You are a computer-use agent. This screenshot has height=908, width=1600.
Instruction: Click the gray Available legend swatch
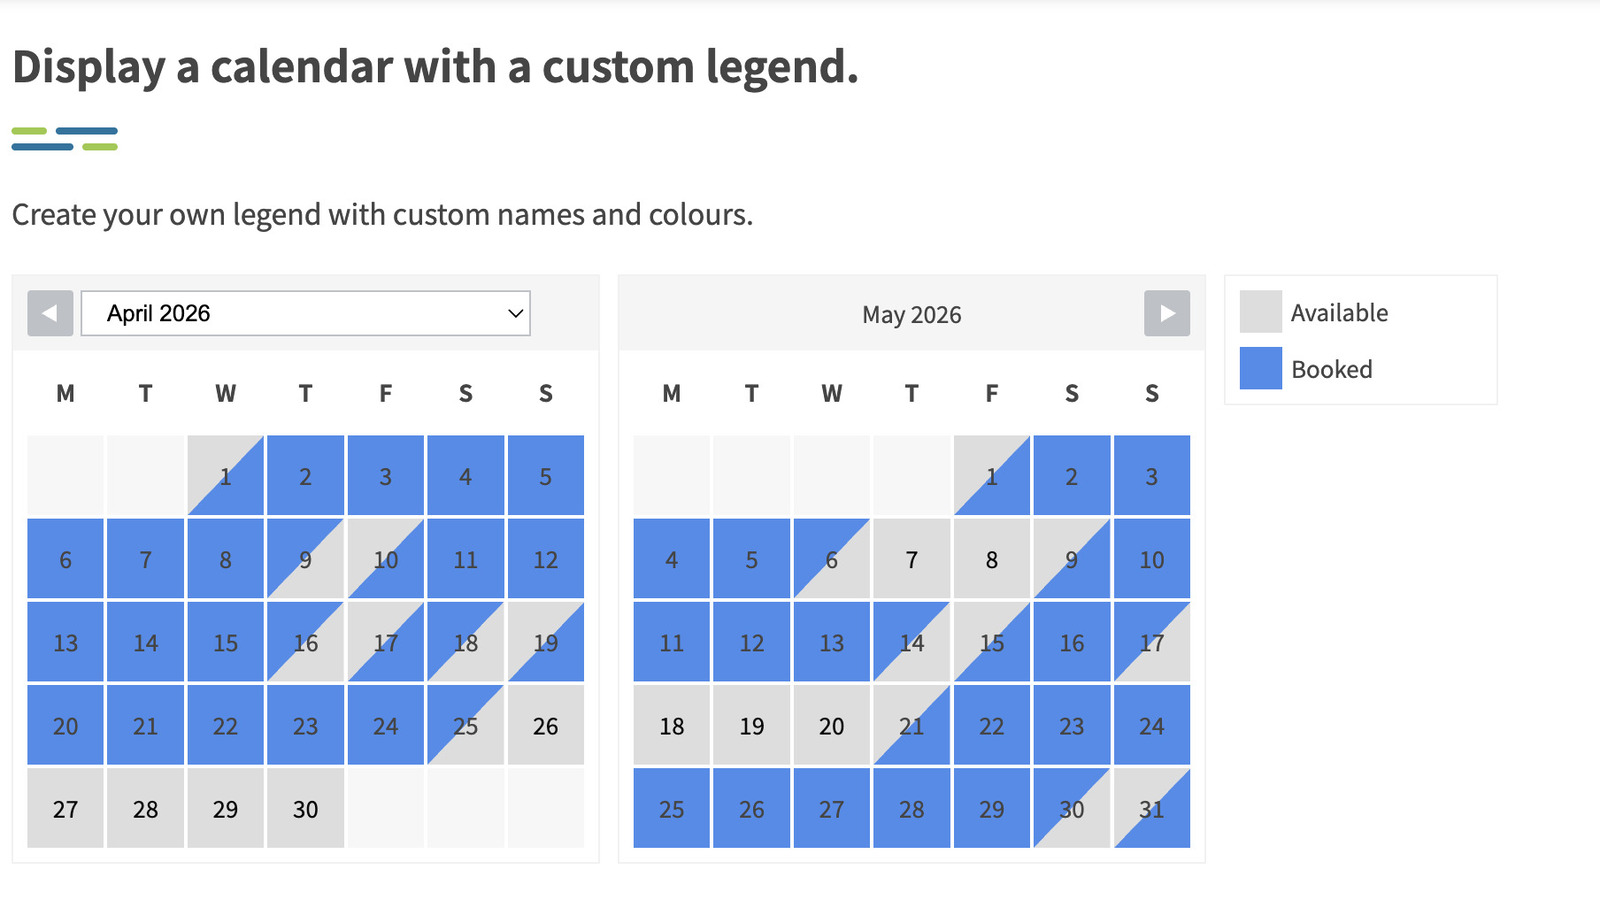tap(1258, 312)
